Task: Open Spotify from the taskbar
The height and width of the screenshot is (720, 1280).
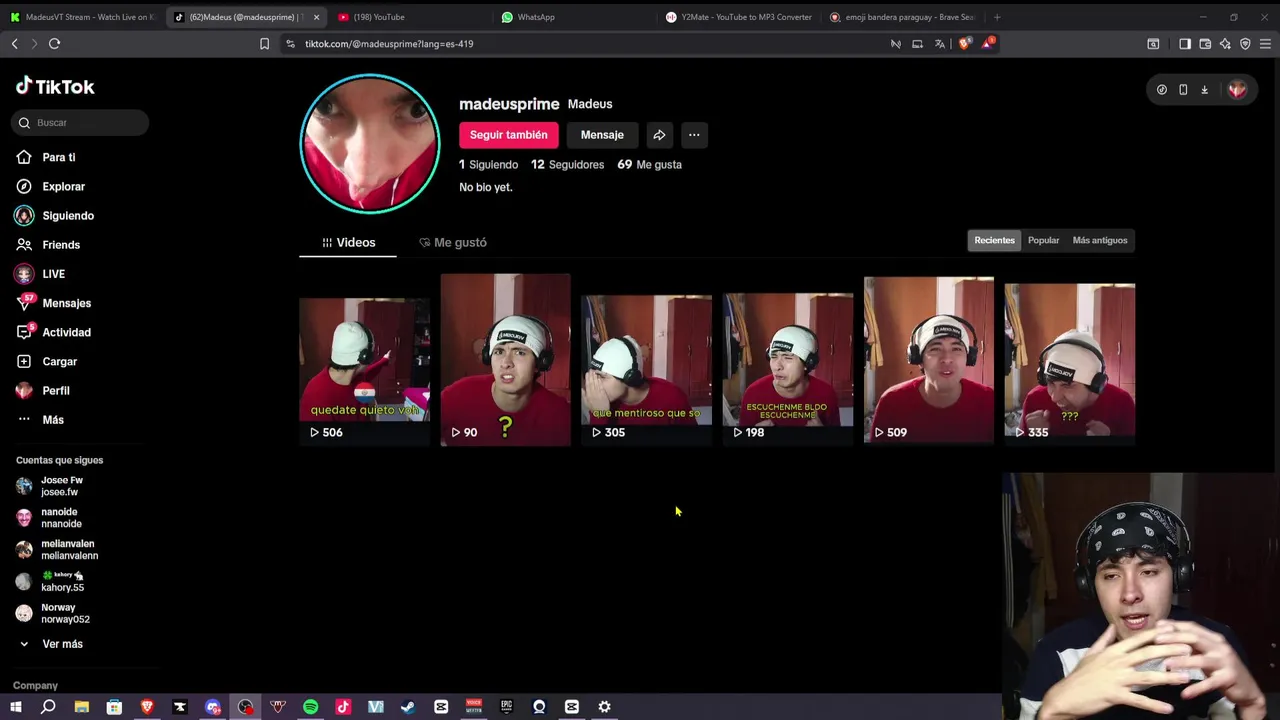Action: (x=310, y=707)
